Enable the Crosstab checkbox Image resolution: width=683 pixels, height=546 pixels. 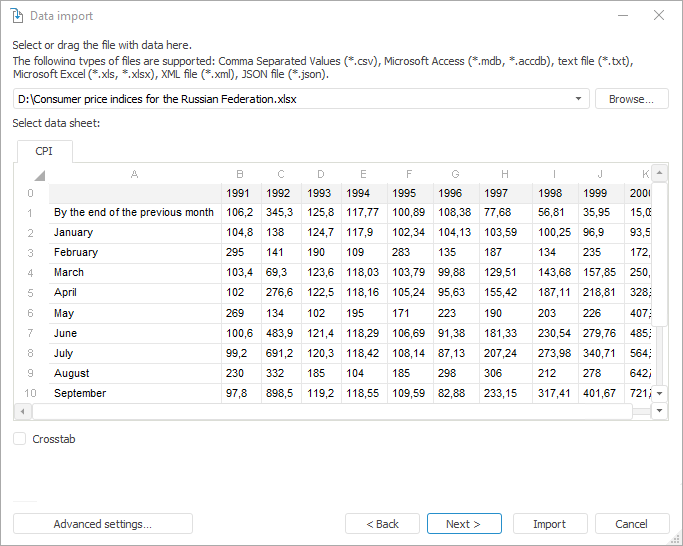20,439
